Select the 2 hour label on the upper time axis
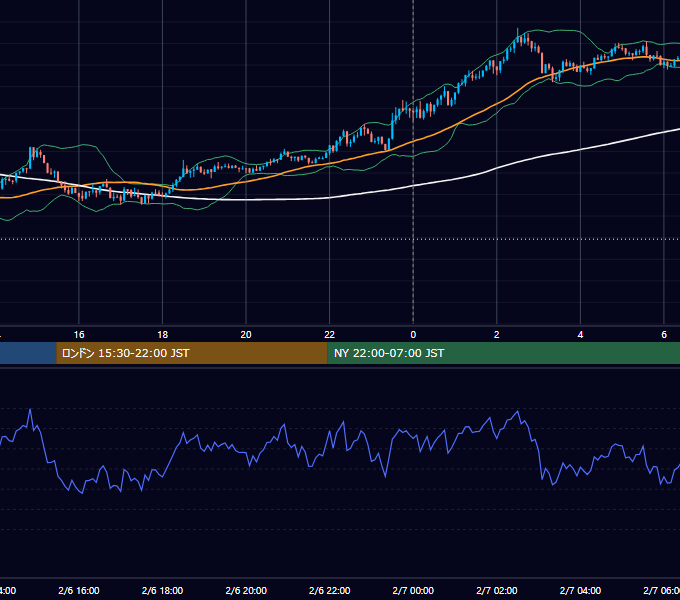The image size is (680, 600). [497, 335]
